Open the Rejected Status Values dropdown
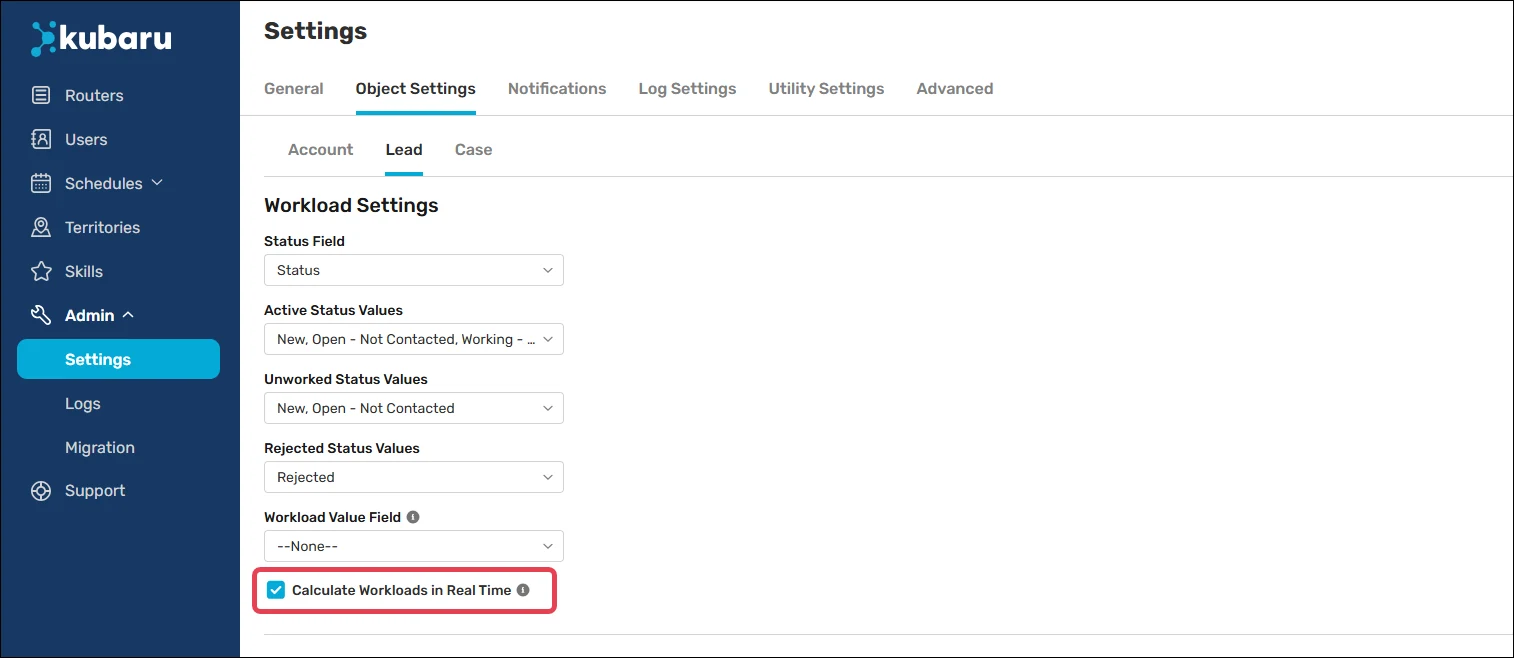Image resolution: width=1514 pixels, height=658 pixels. [x=414, y=477]
